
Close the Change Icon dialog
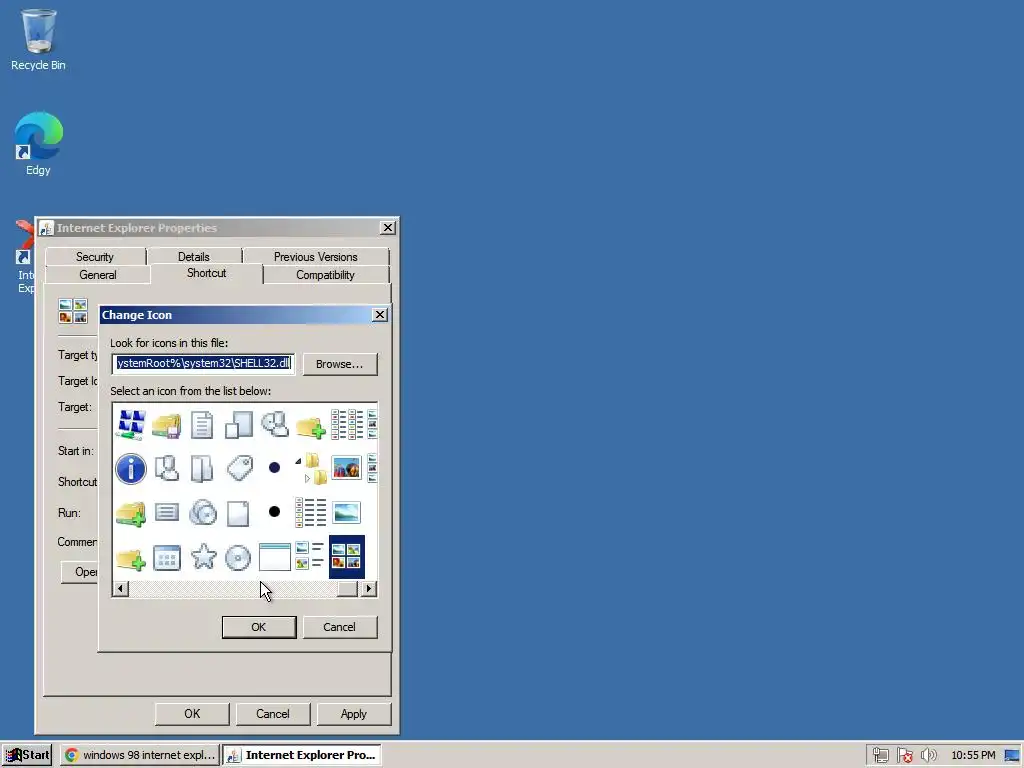coord(379,315)
